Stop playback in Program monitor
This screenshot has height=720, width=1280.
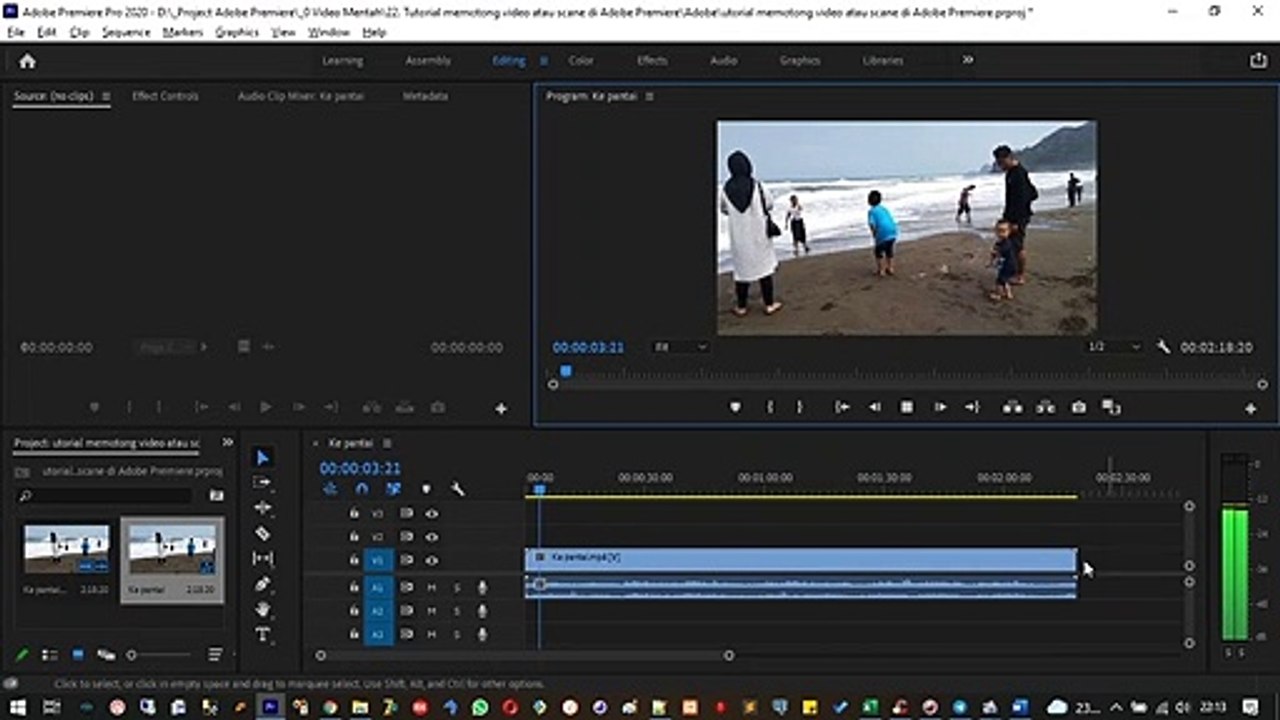coord(907,407)
